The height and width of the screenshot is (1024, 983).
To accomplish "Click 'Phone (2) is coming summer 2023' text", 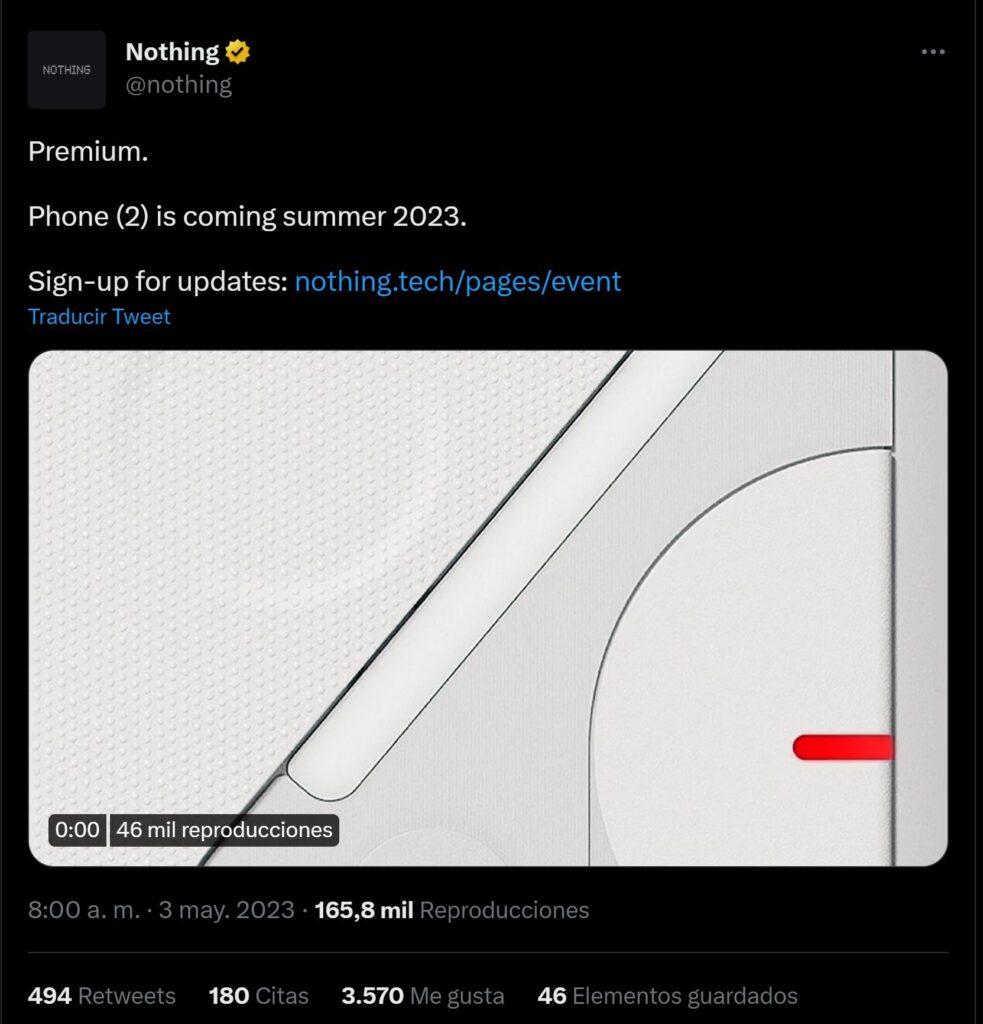I will [247, 216].
